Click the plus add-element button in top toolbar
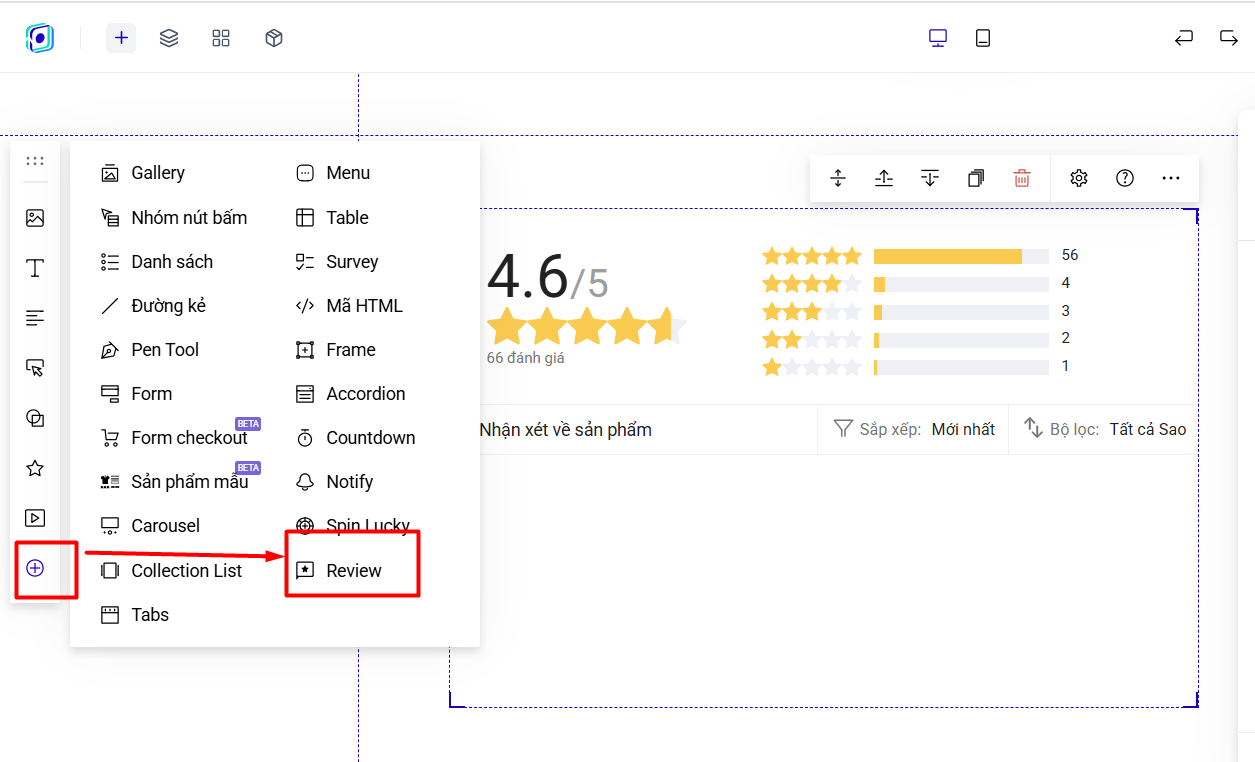The height and width of the screenshot is (762, 1255). pos(121,38)
